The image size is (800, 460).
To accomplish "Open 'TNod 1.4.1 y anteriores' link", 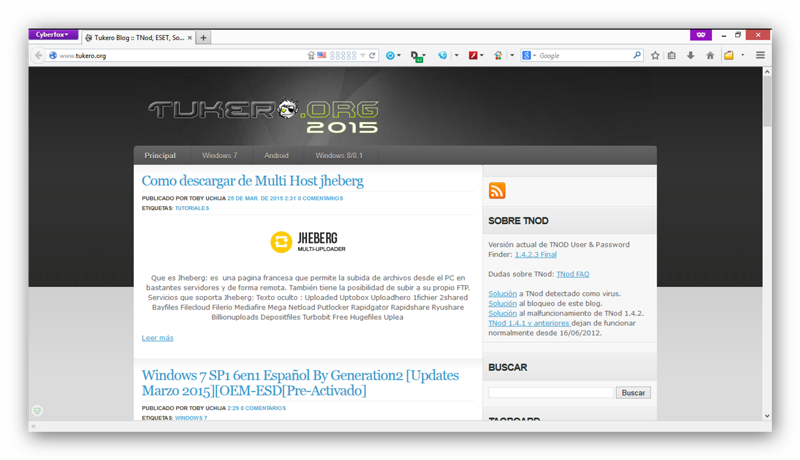I will [529, 323].
